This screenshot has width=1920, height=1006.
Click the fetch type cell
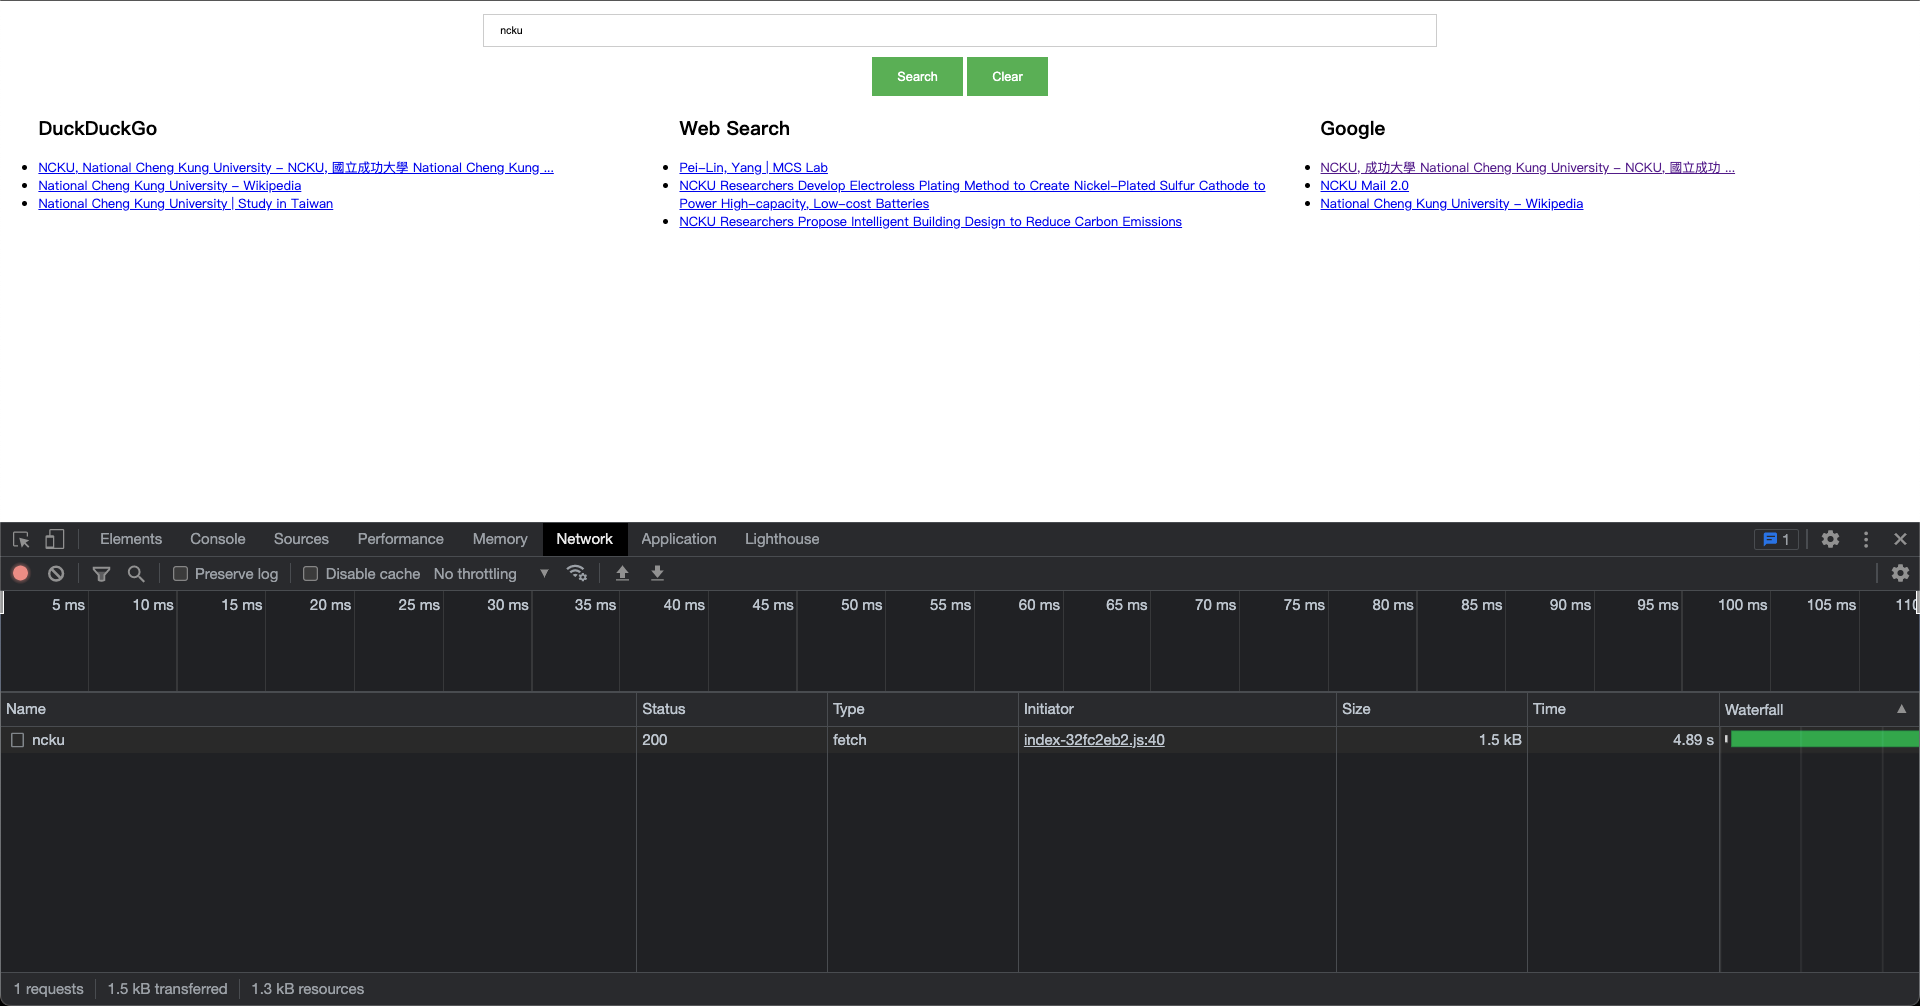pyautogui.click(x=923, y=740)
